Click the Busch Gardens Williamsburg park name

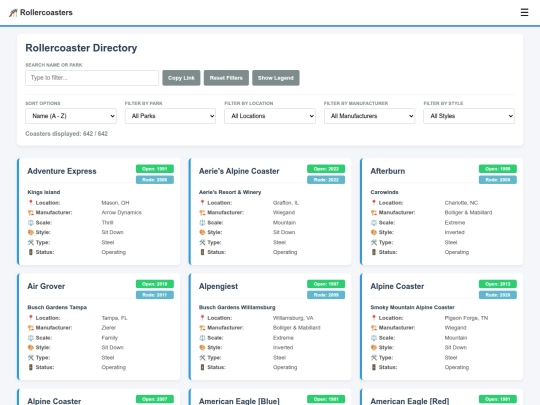pyautogui.click(x=237, y=307)
